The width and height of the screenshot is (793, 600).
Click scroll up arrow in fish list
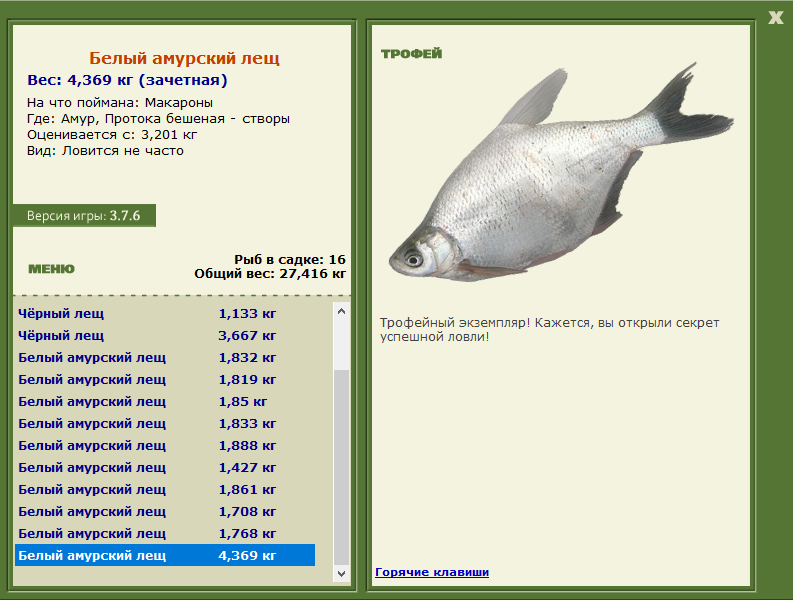341,311
